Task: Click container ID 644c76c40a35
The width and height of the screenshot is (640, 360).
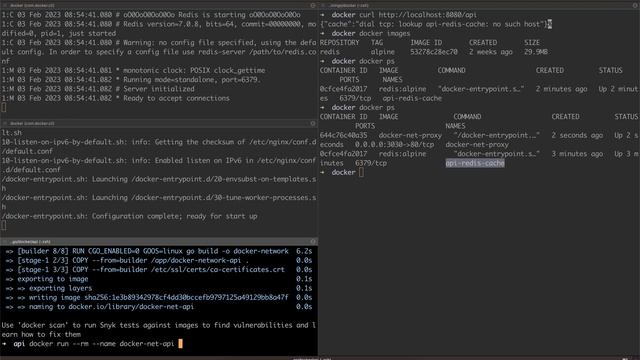Action: point(343,135)
